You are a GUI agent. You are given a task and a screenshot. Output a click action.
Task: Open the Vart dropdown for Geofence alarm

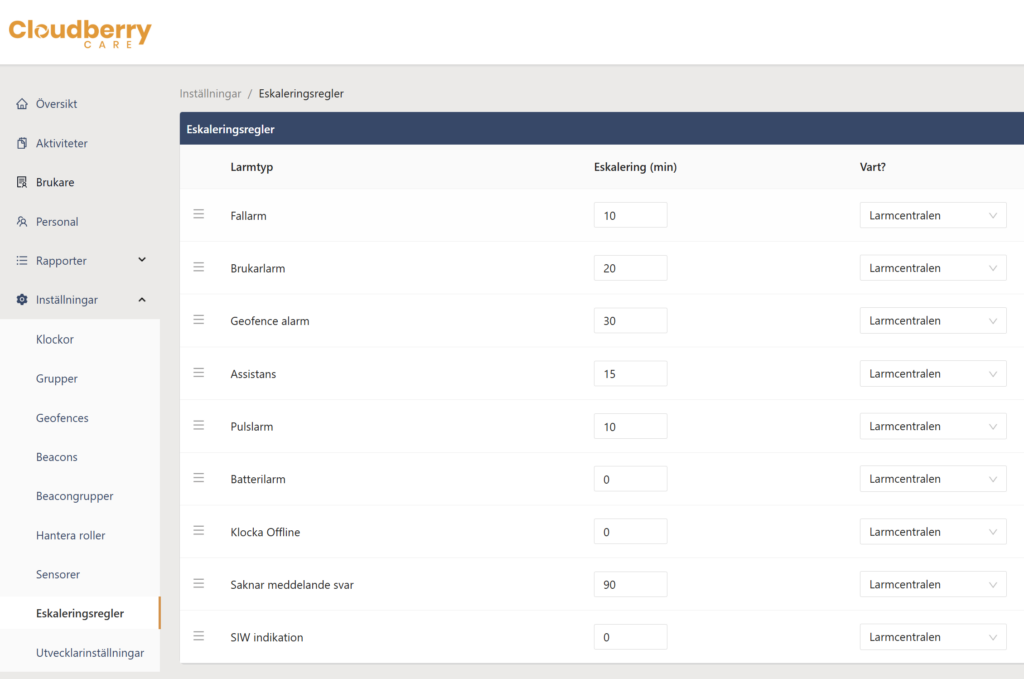pyautogui.click(x=933, y=321)
